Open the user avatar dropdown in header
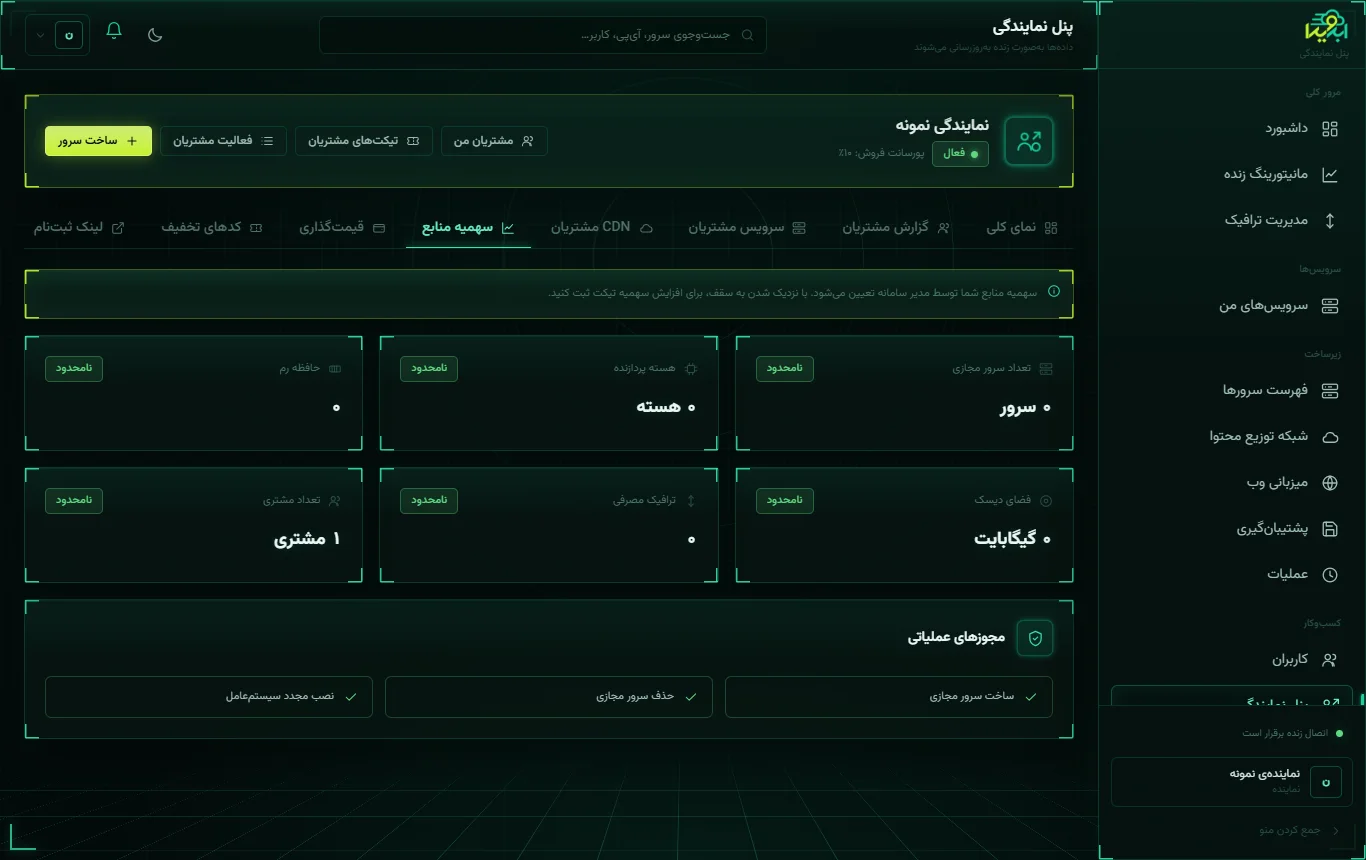The image size is (1366, 860). coord(59,34)
